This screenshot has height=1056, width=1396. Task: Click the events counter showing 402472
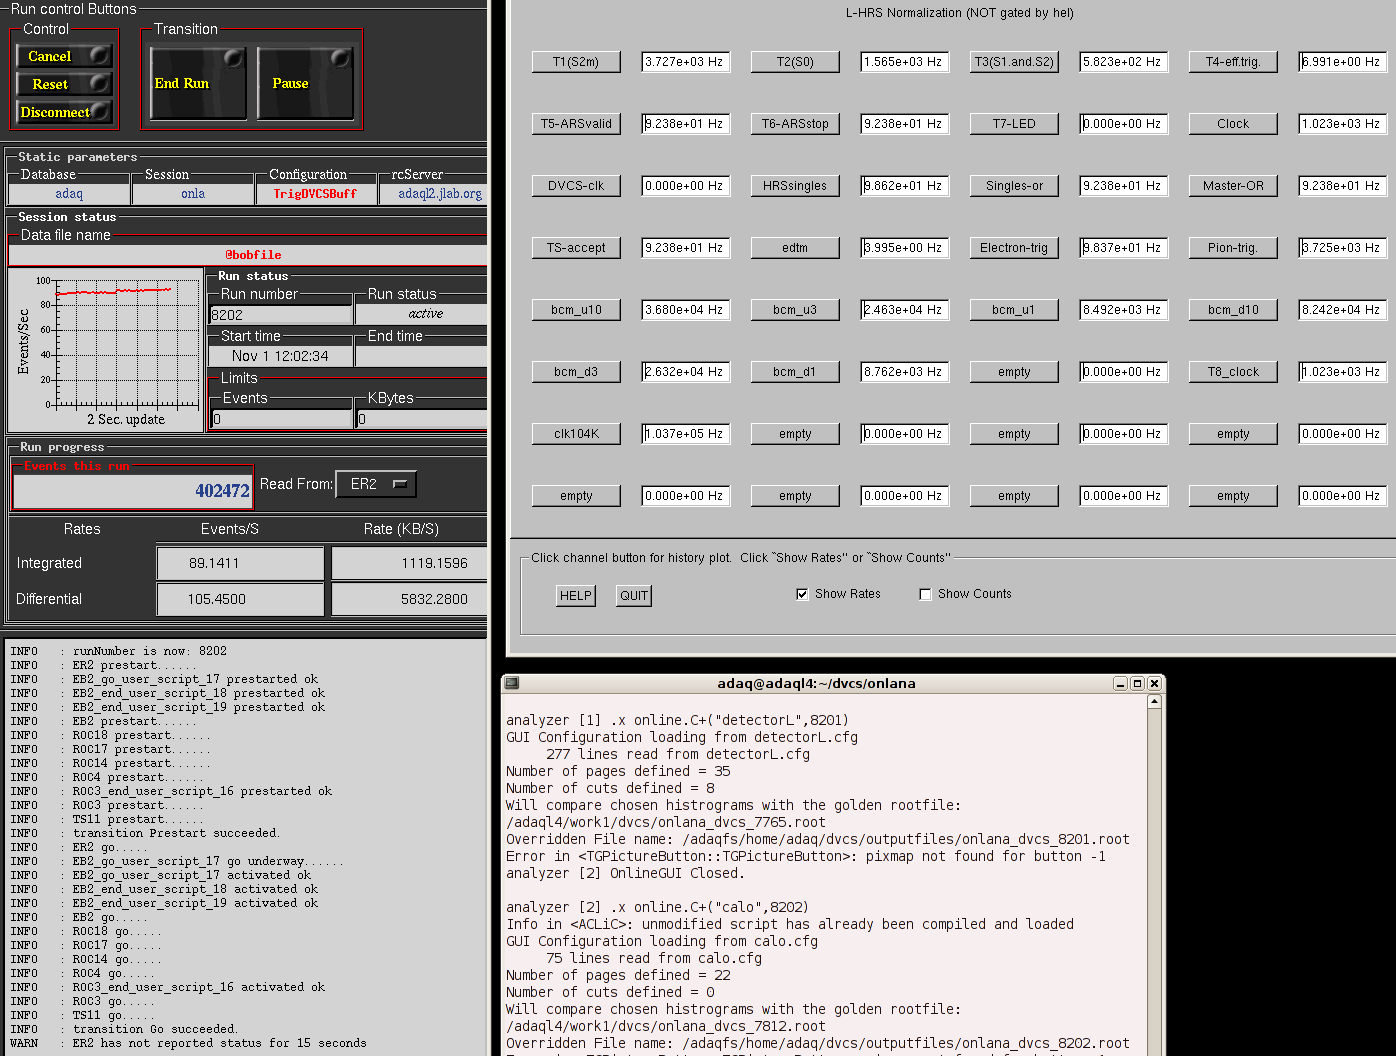tap(133, 490)
